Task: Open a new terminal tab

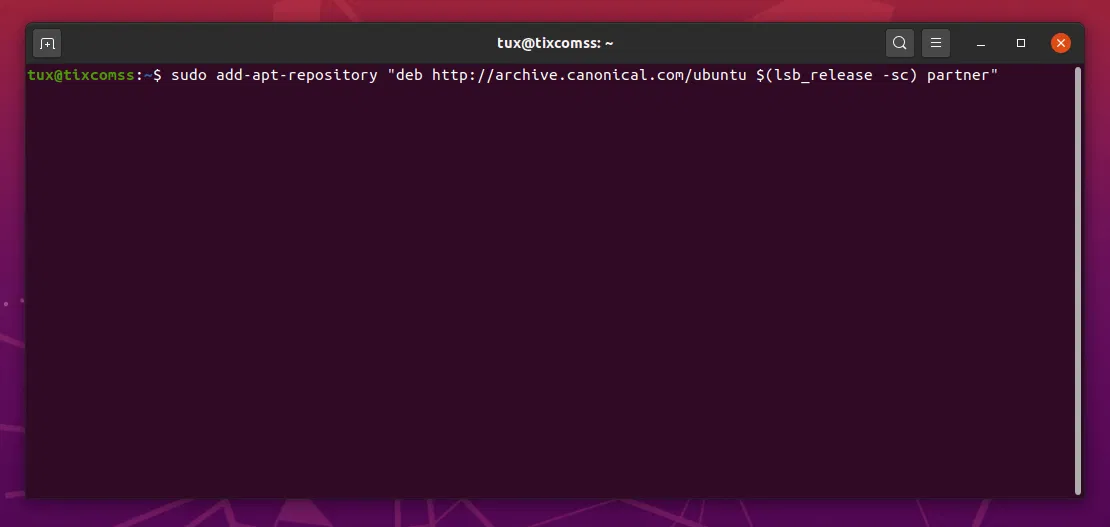Action: [47, 43]
